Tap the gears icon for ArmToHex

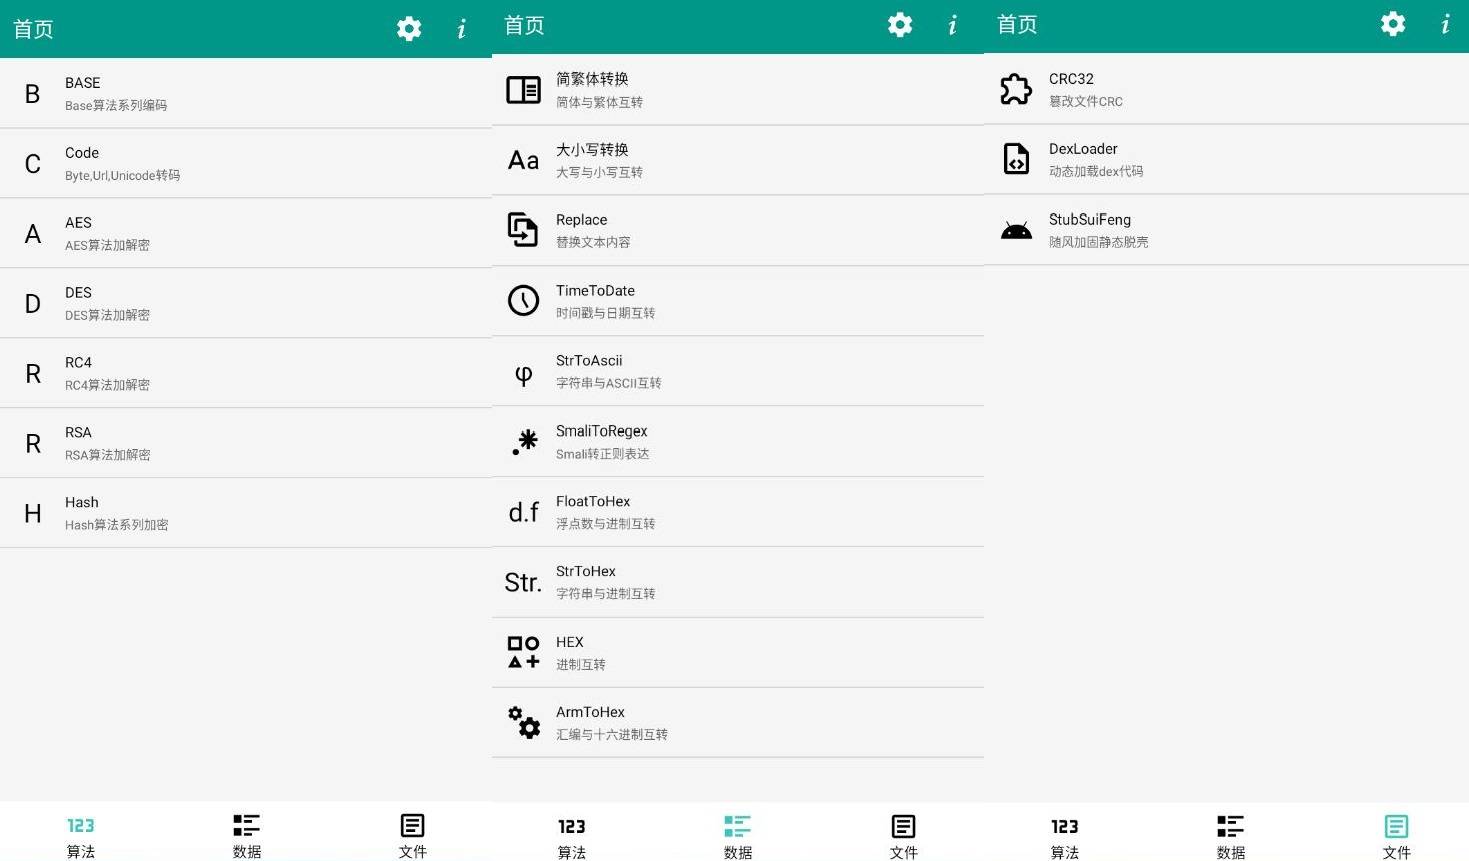[x=523, y=722]
